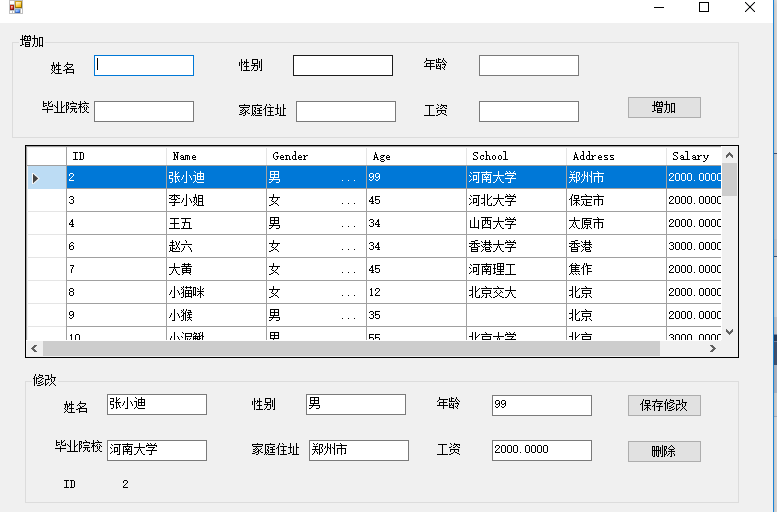Image resolution: width=777 pixels, height=512 pixels.
Task: Edit the 毕业院校 field containing 河南大学
Action: pos(157,451)
